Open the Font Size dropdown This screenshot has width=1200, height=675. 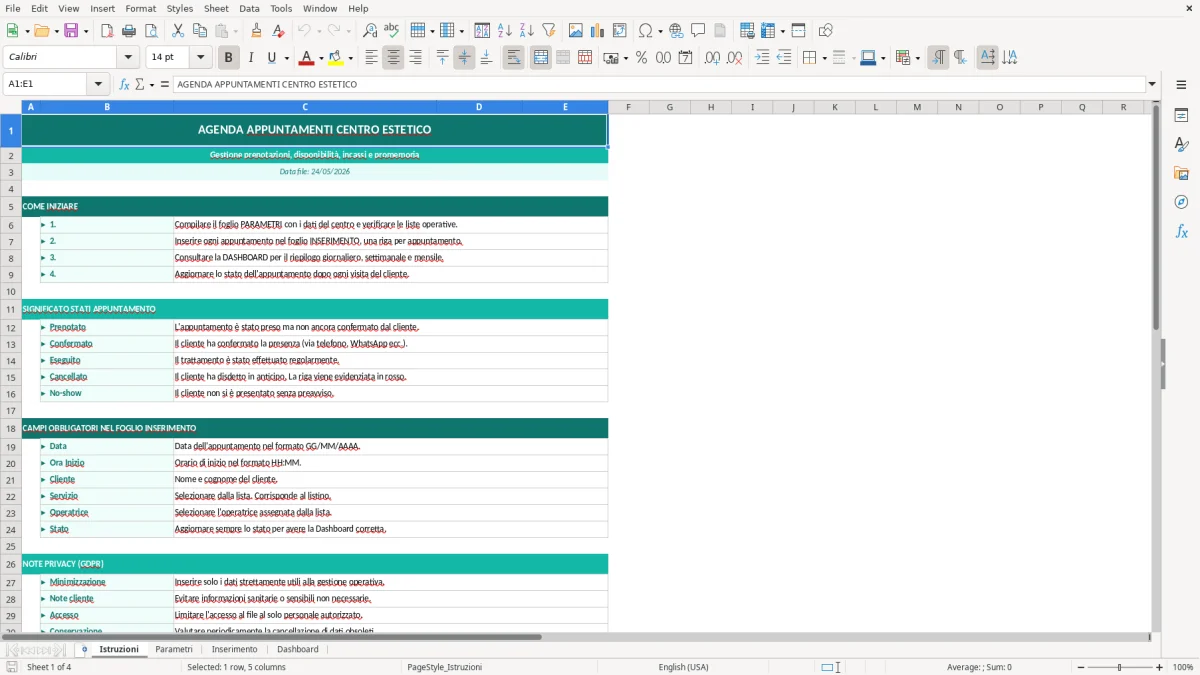point(200,58)
